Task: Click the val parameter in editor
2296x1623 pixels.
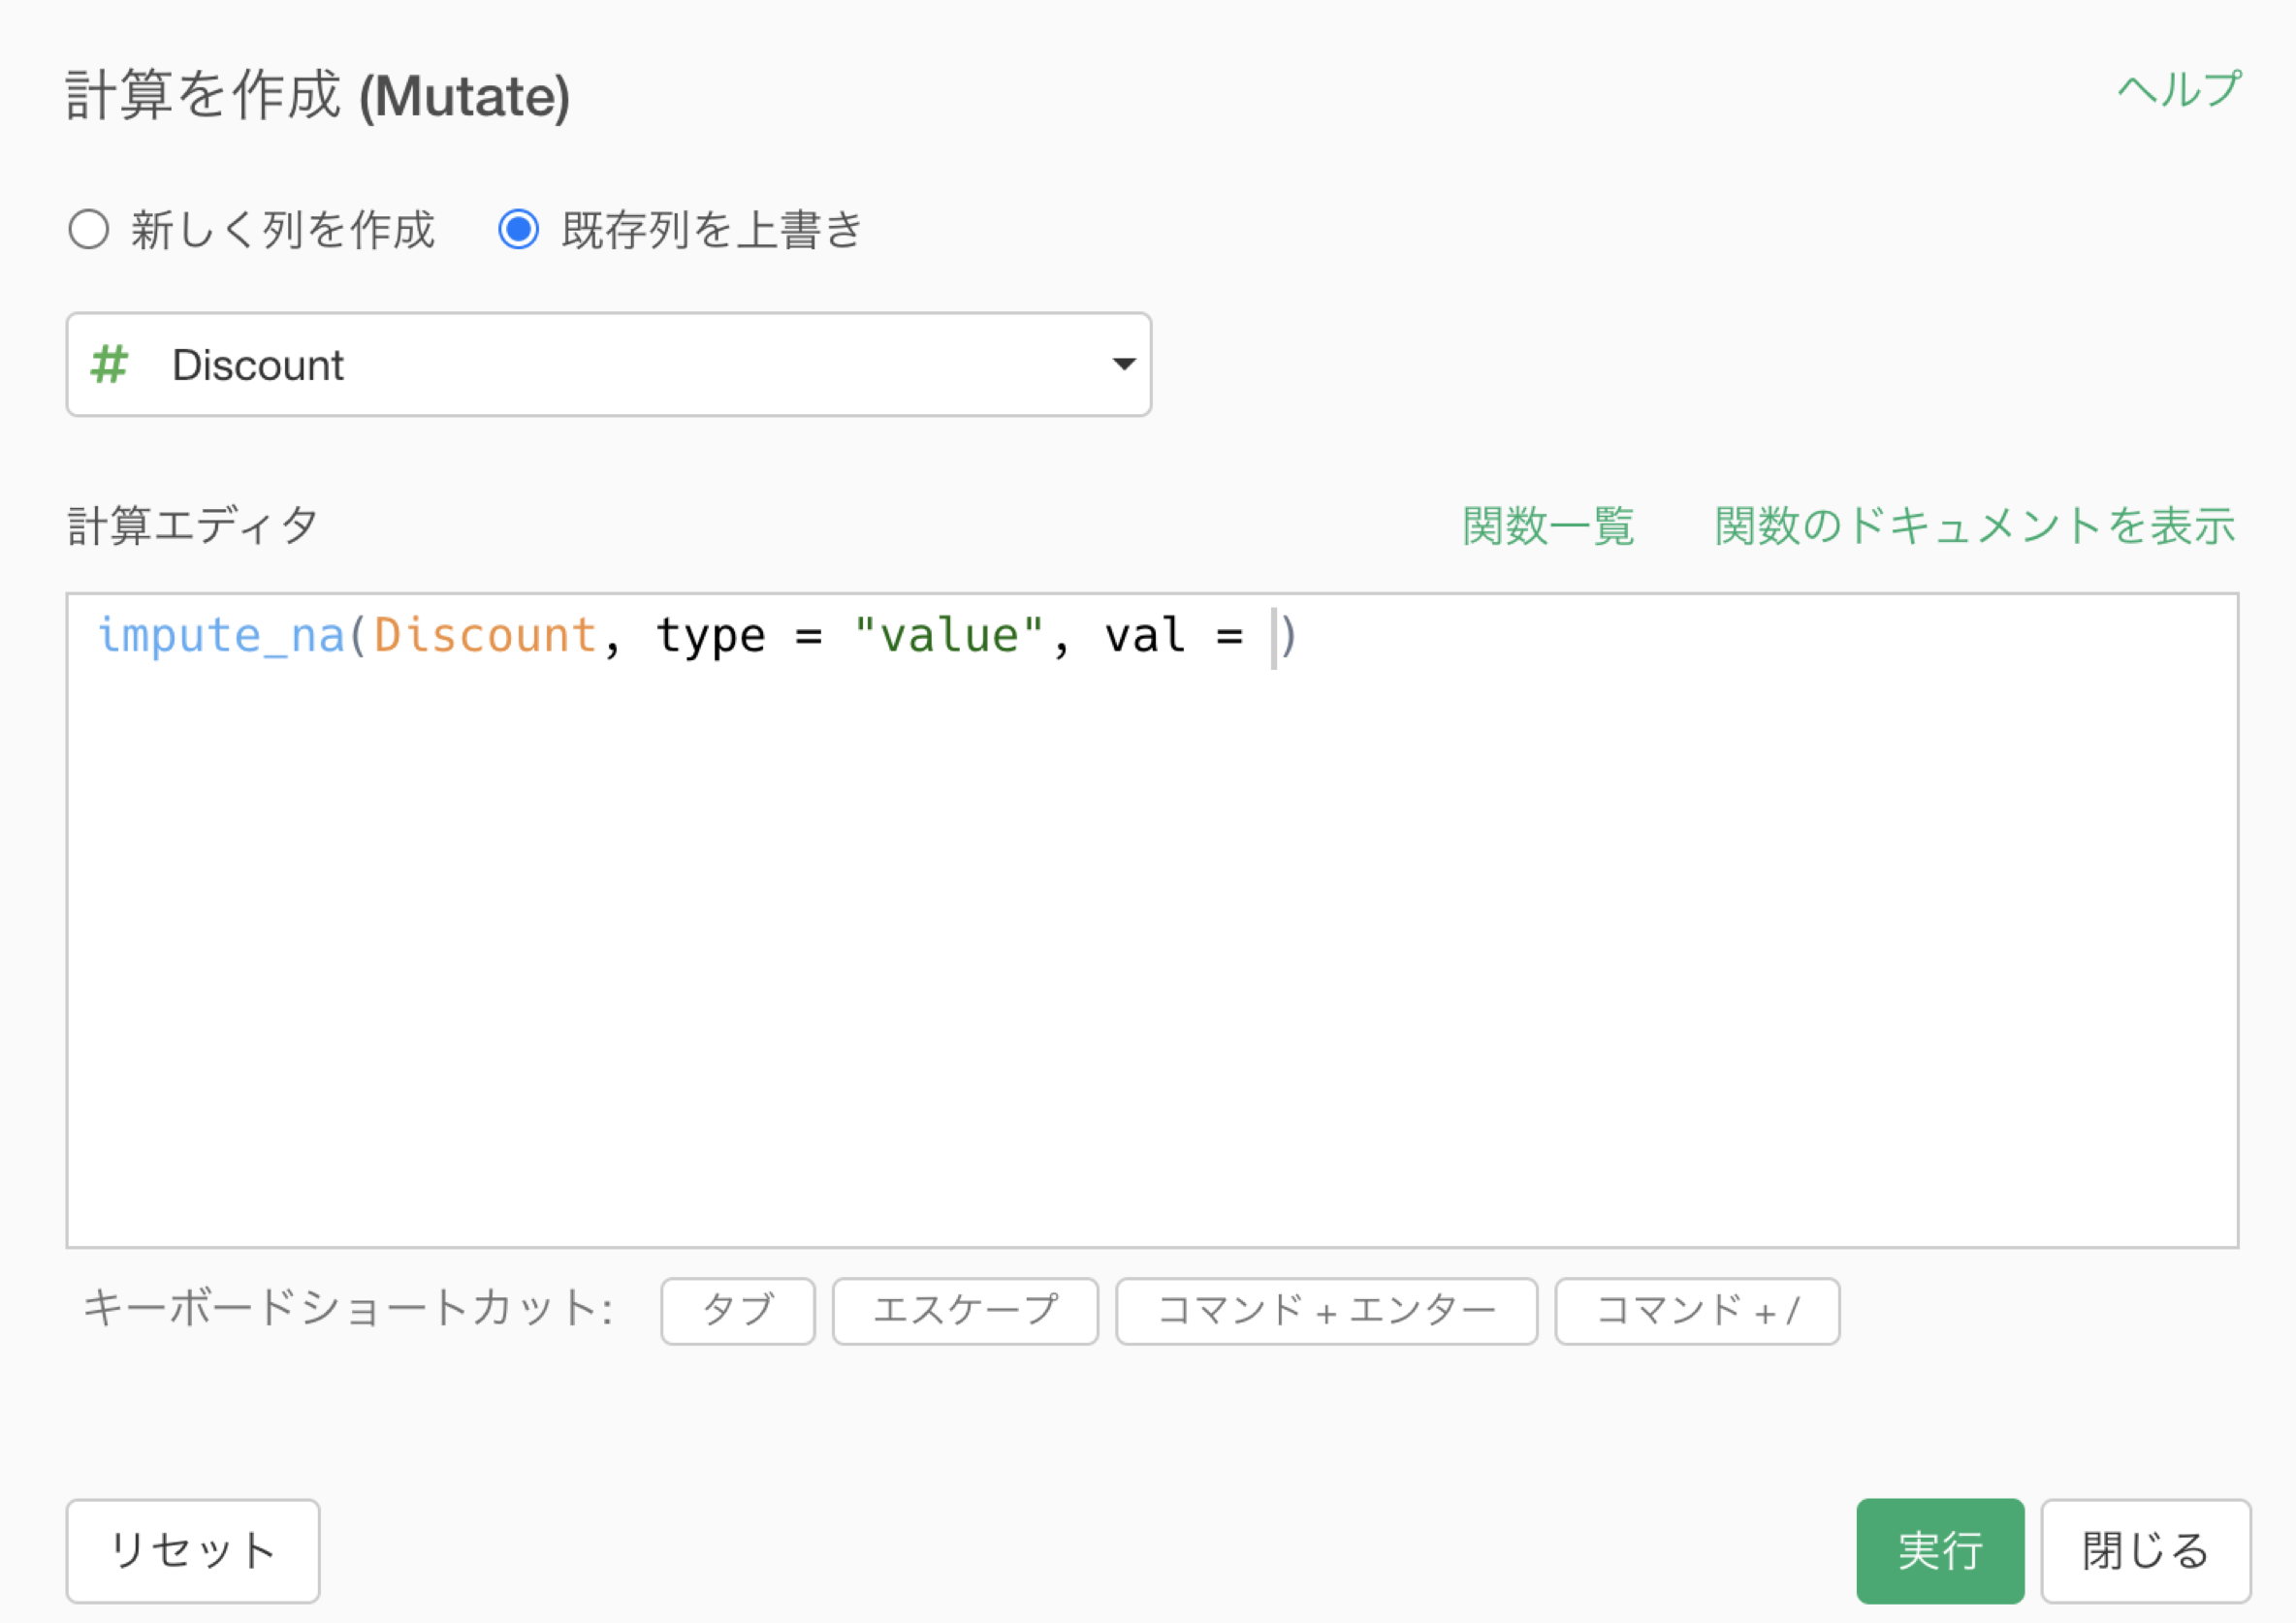Action: (1144, 636)
